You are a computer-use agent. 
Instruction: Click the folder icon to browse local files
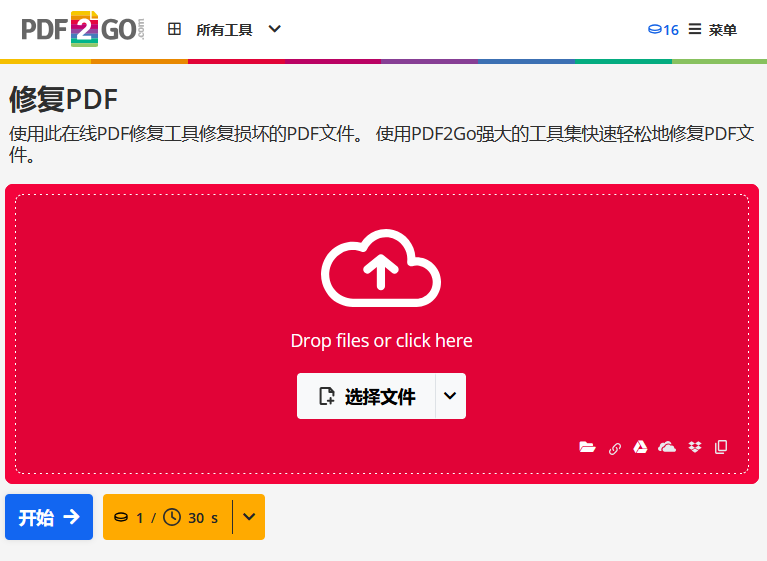coord(587,447)
